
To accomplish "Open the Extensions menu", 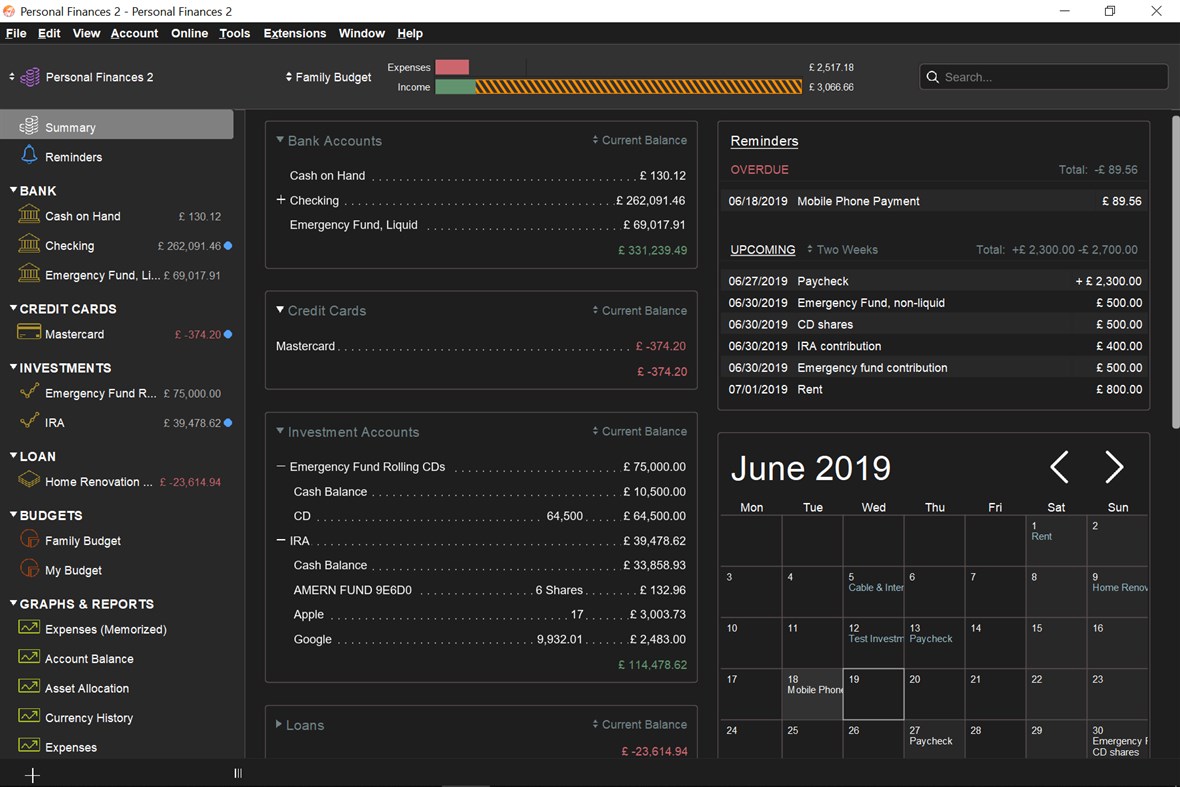I will point(294,33).
